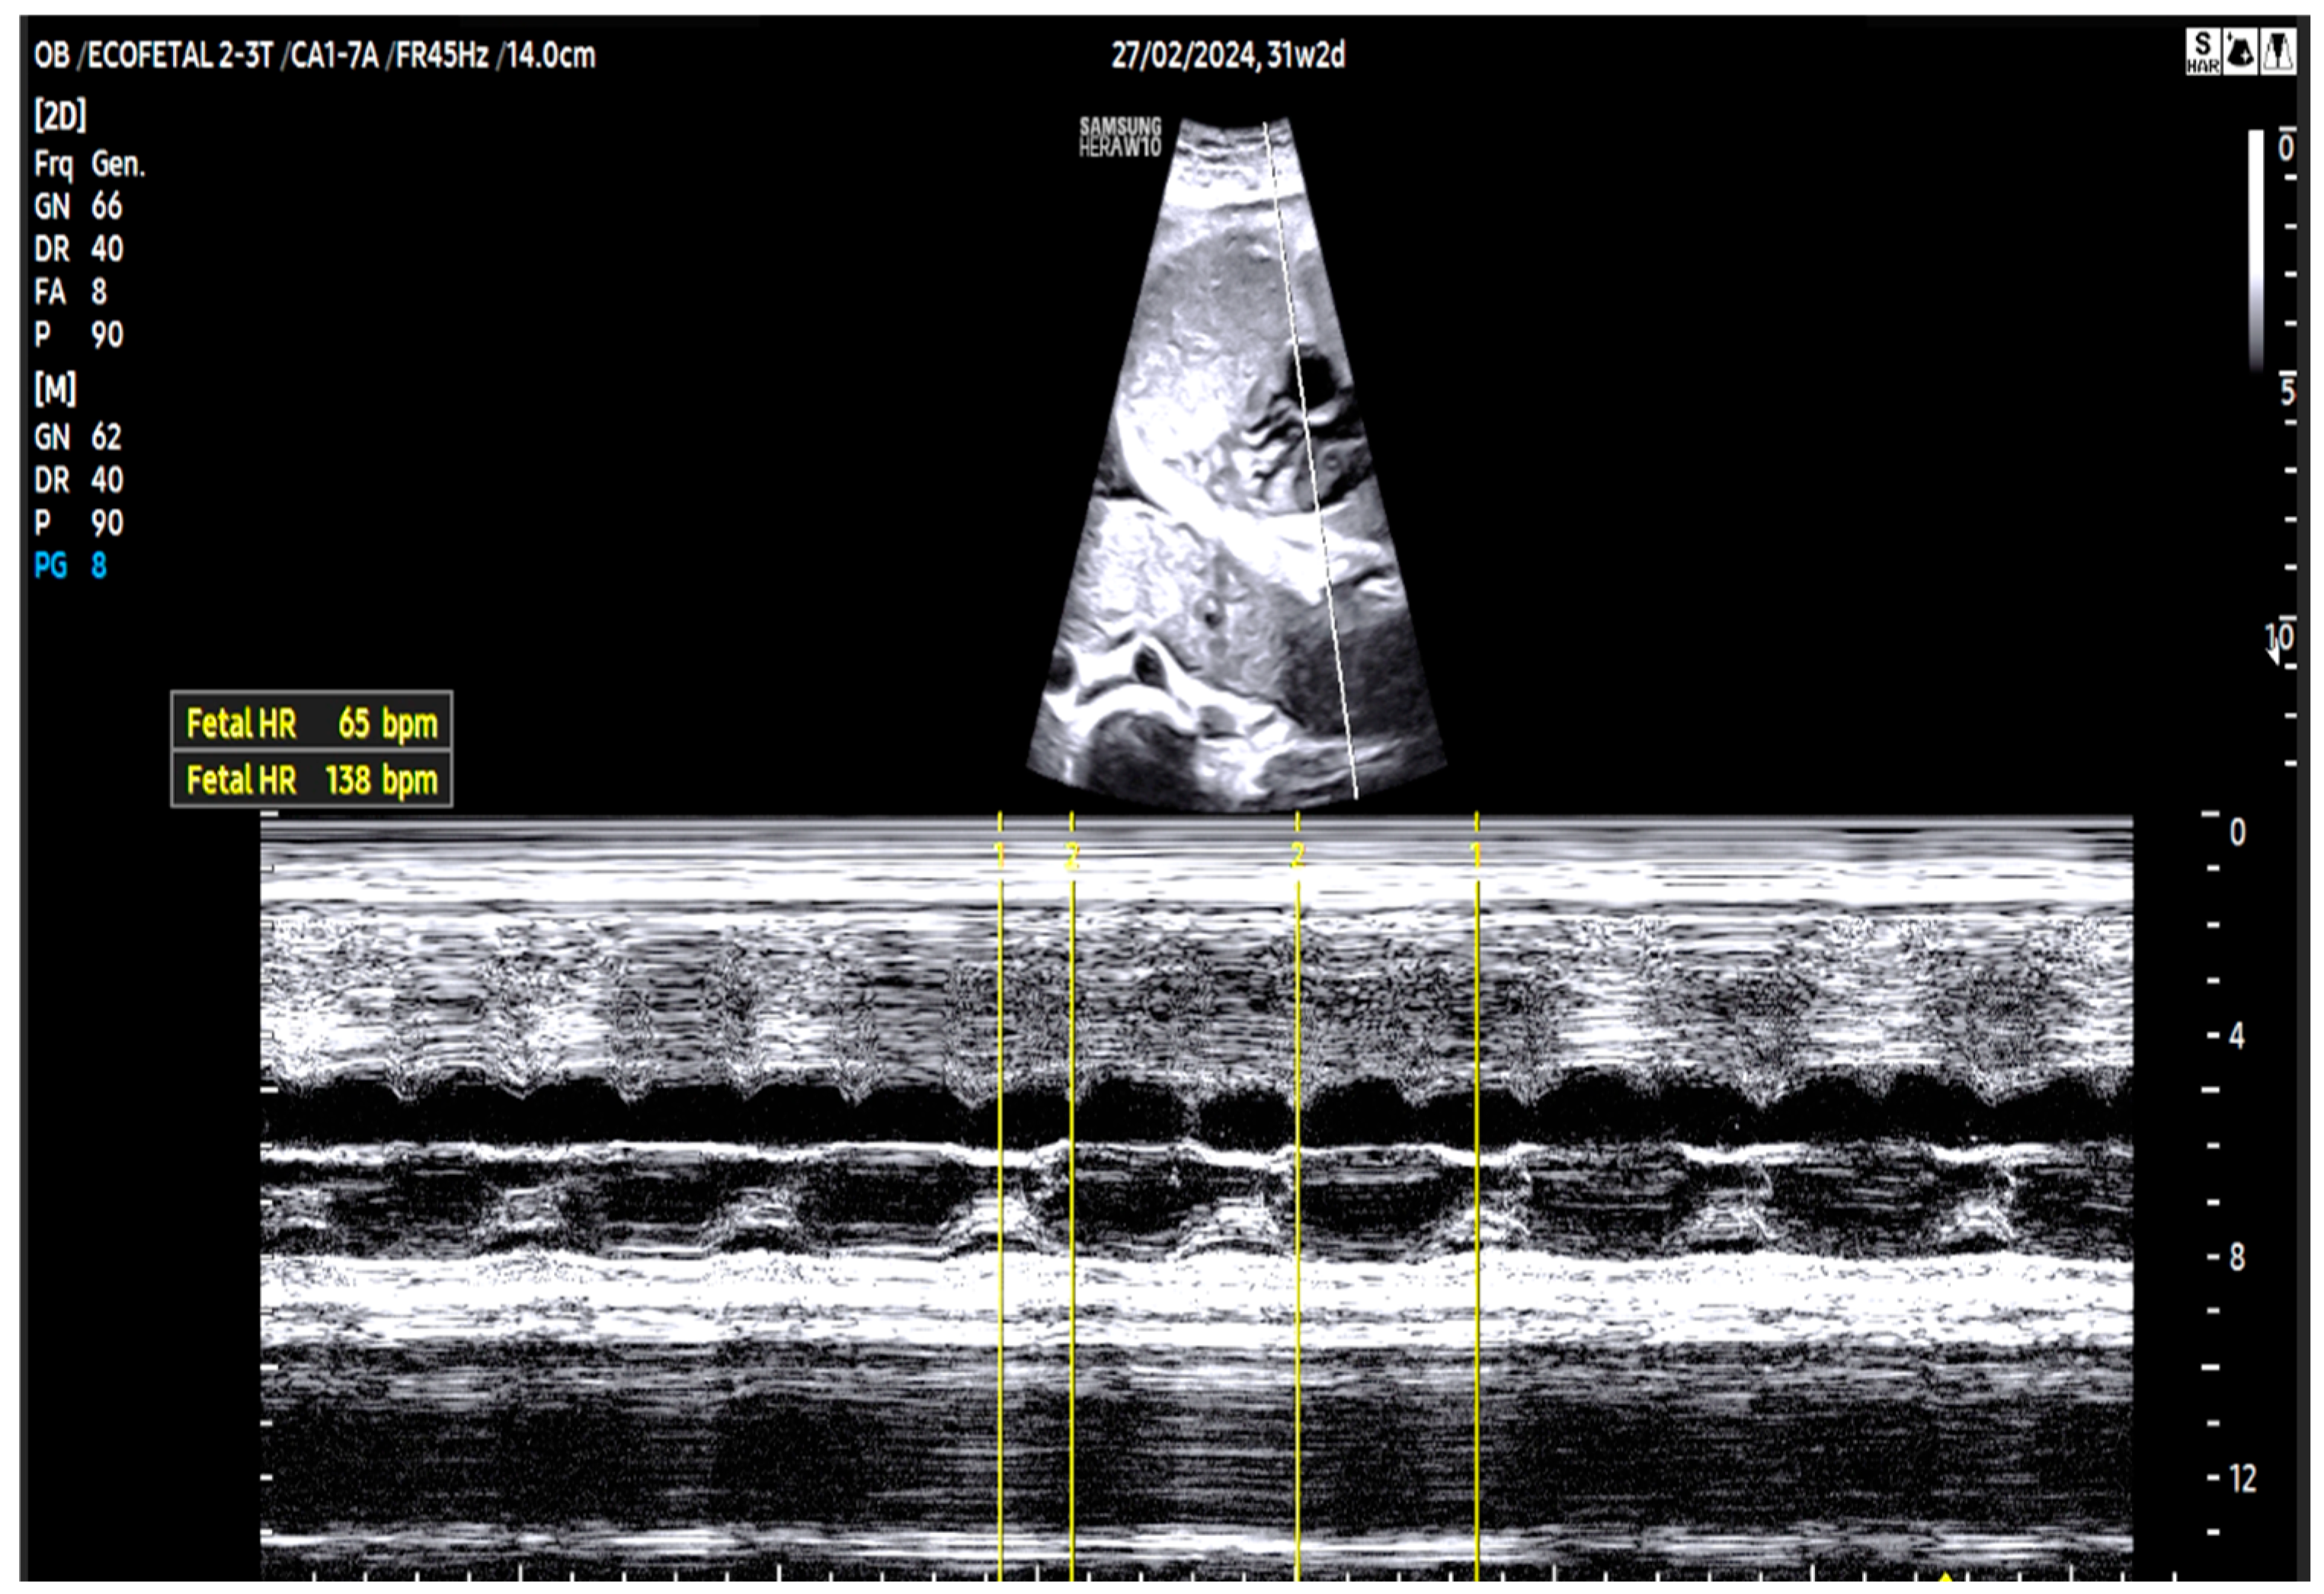The image size is (2324, 1594).
Task: Click the S-HAR harmonic imaging icon
Action: tap(2203, 52)
